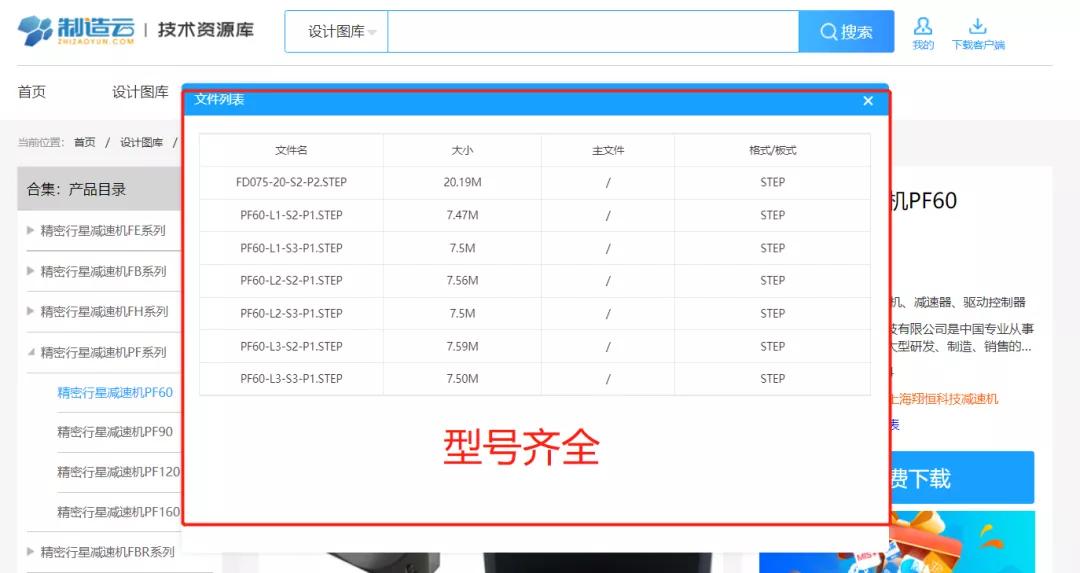Click the 7.50M size cell

click(462, 379)
